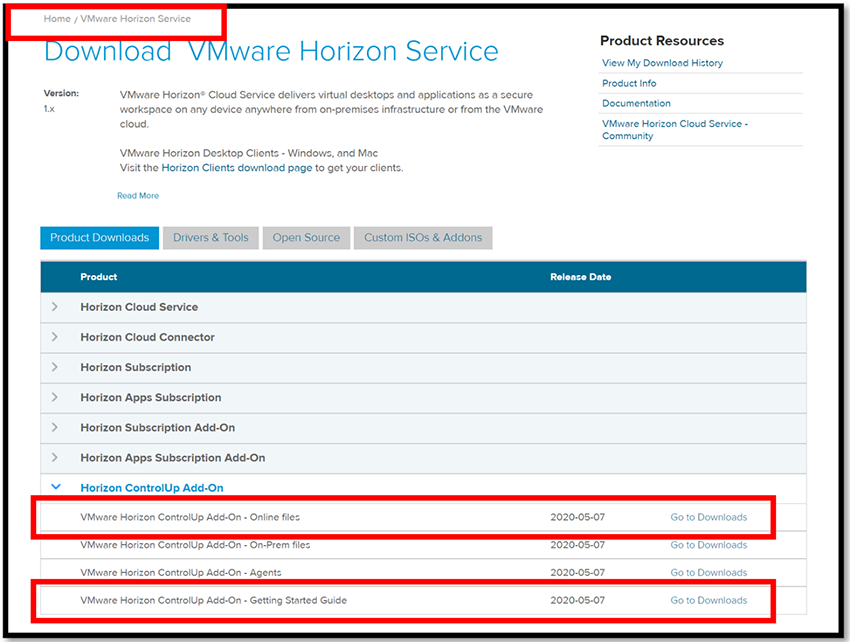Screen dimensions: 850x642
Task: Click the 1.x version value
Action: pyautogui.click(x=49, y=109)
